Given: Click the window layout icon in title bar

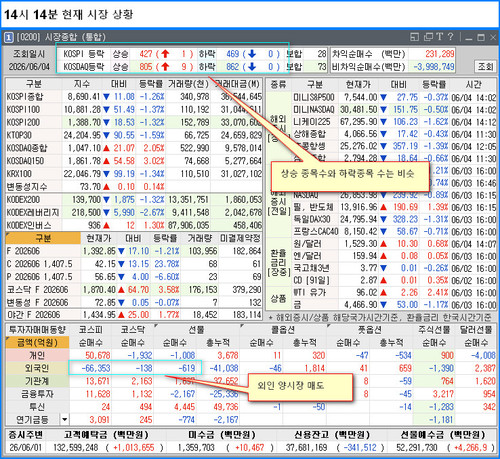Looking at the screenshot, I should [414, 37].
